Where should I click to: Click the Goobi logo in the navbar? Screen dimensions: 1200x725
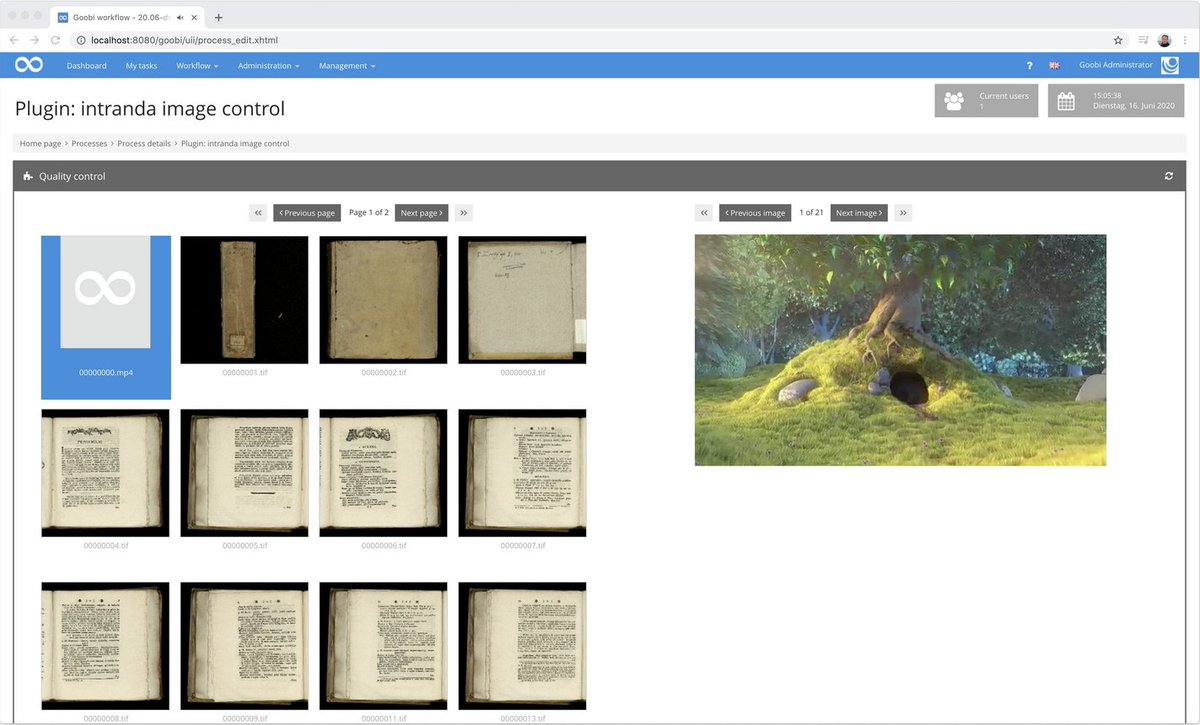[28, 64]
